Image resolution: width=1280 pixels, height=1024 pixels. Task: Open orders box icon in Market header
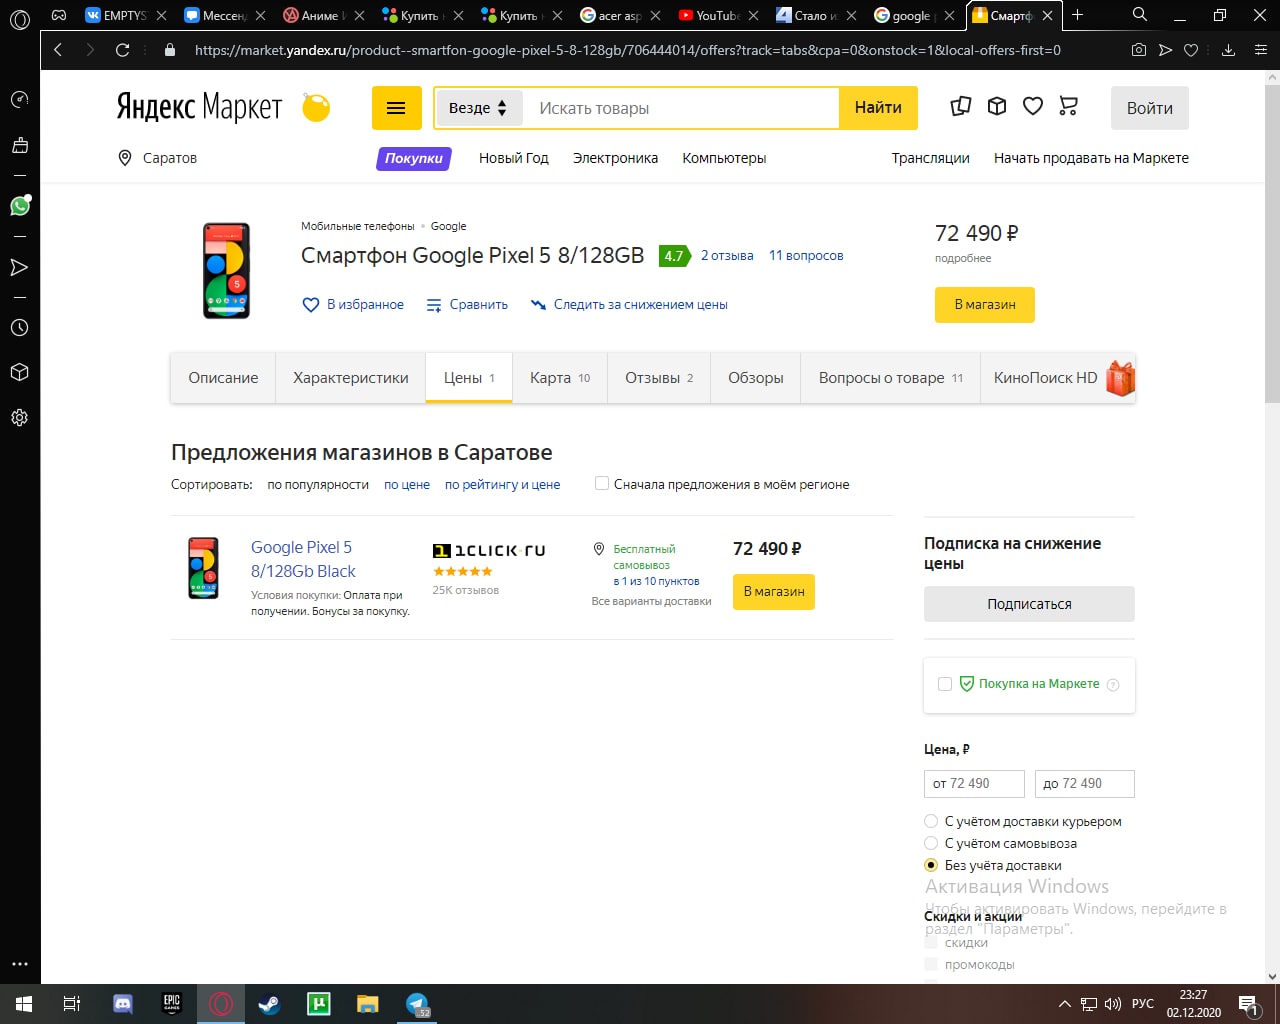coord(997,106)
